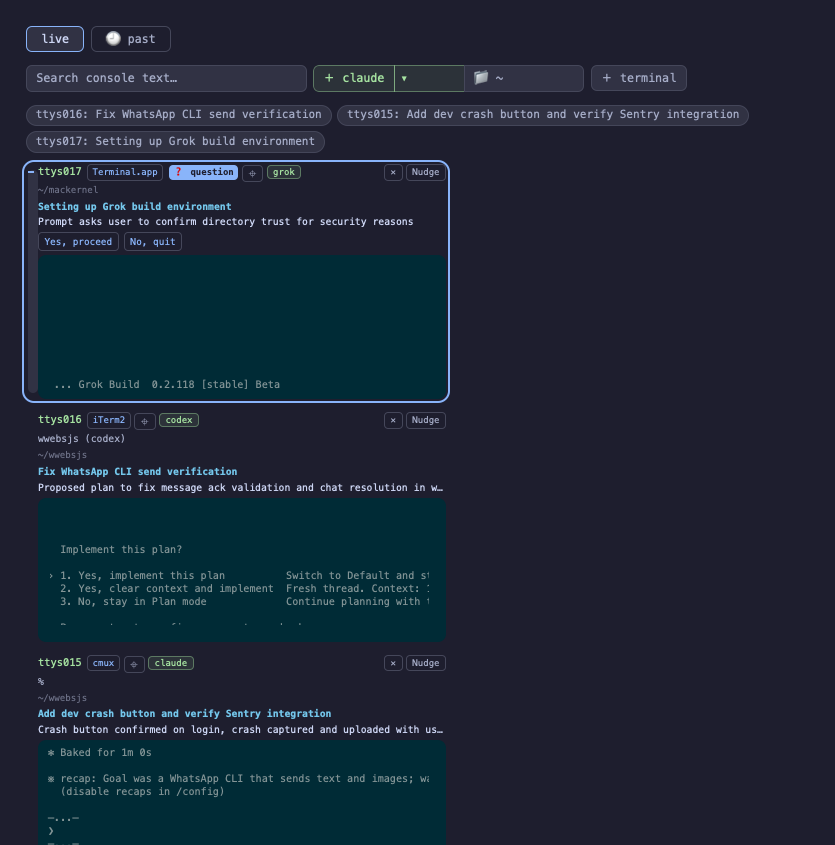835x845 pixels.
Task: Open a new terminal
Action: point(639,78)
